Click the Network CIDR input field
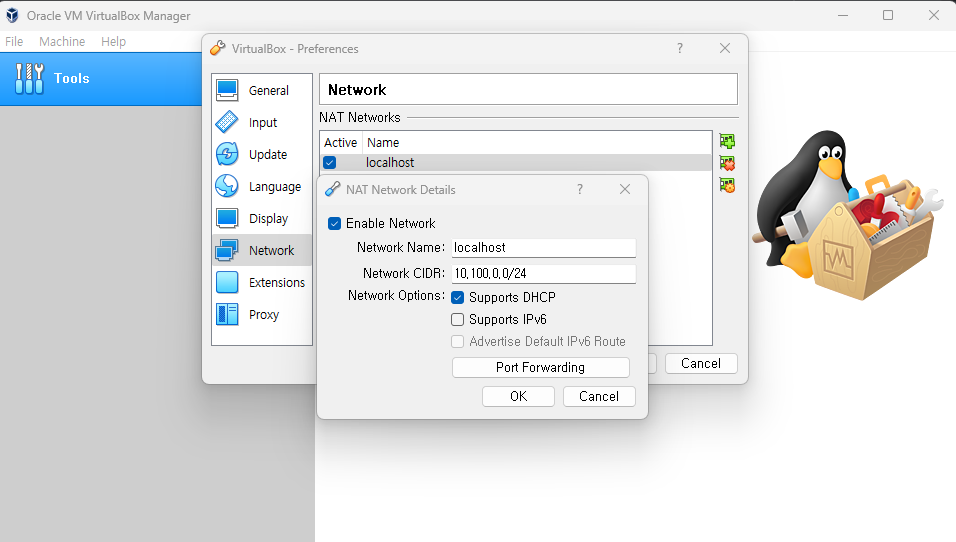 [x=544, y=274]
